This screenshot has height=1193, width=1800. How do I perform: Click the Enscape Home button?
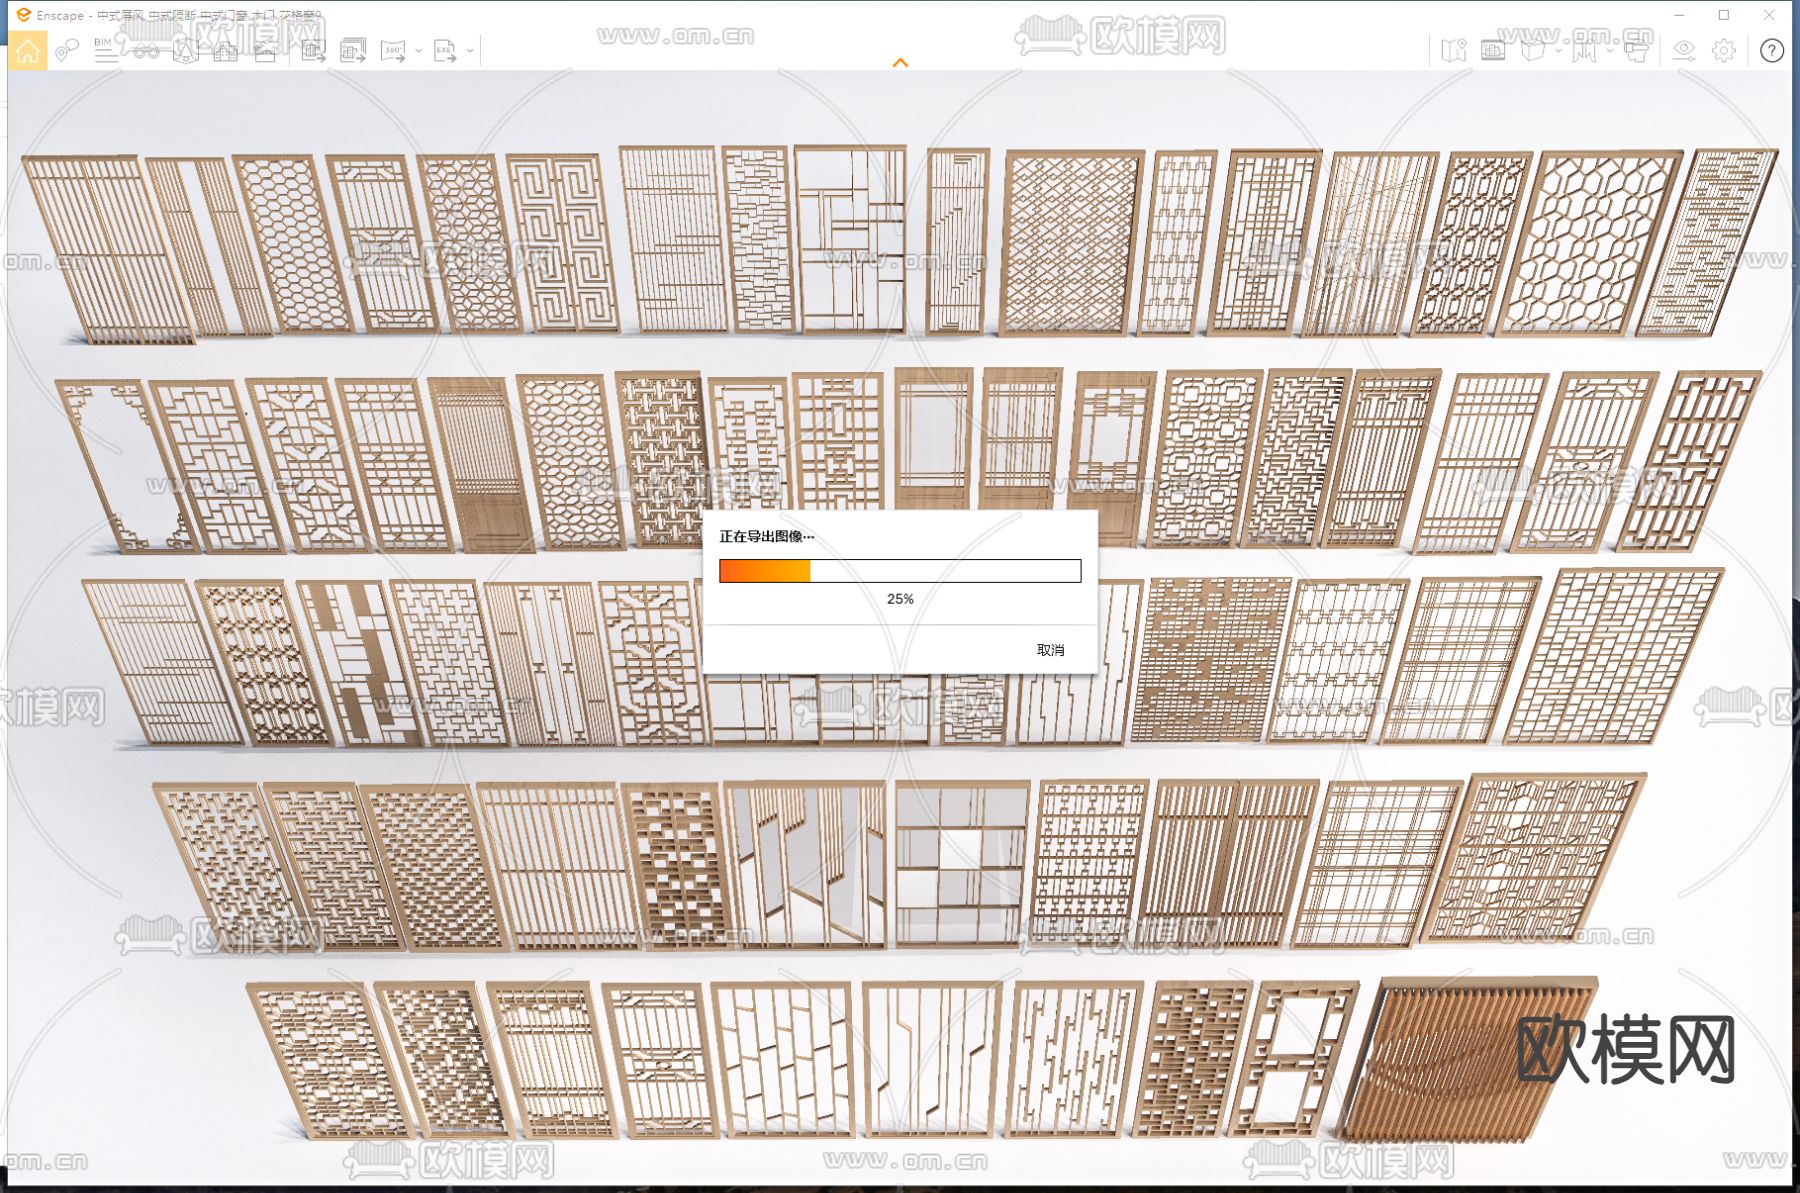27,51
